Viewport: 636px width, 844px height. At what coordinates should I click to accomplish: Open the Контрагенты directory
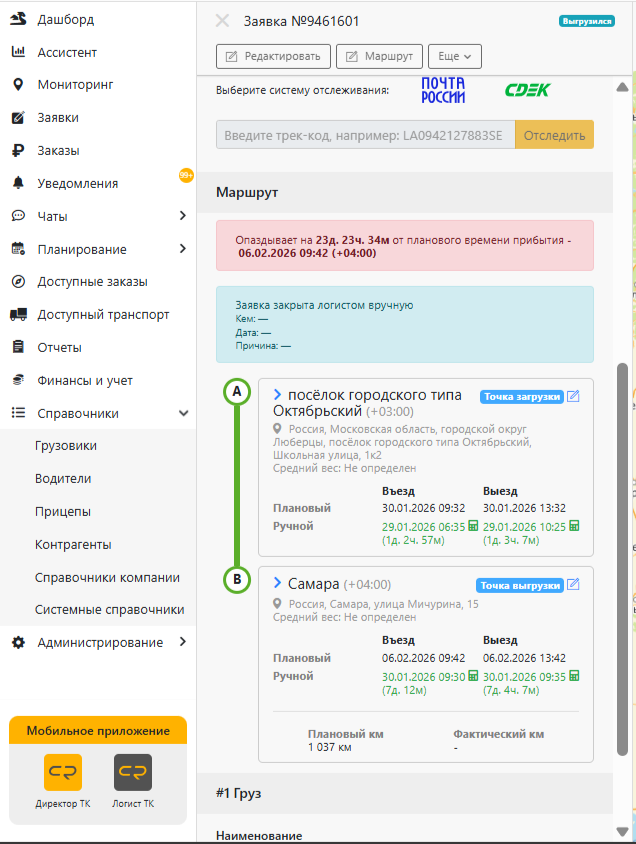[x=73, y=545]
